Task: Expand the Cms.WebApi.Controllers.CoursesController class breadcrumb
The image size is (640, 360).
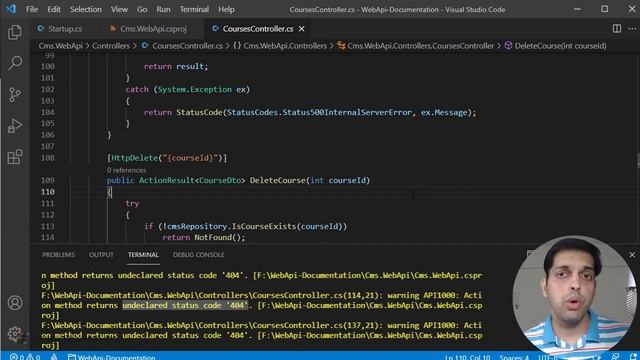Action: (x=420, y=46)
